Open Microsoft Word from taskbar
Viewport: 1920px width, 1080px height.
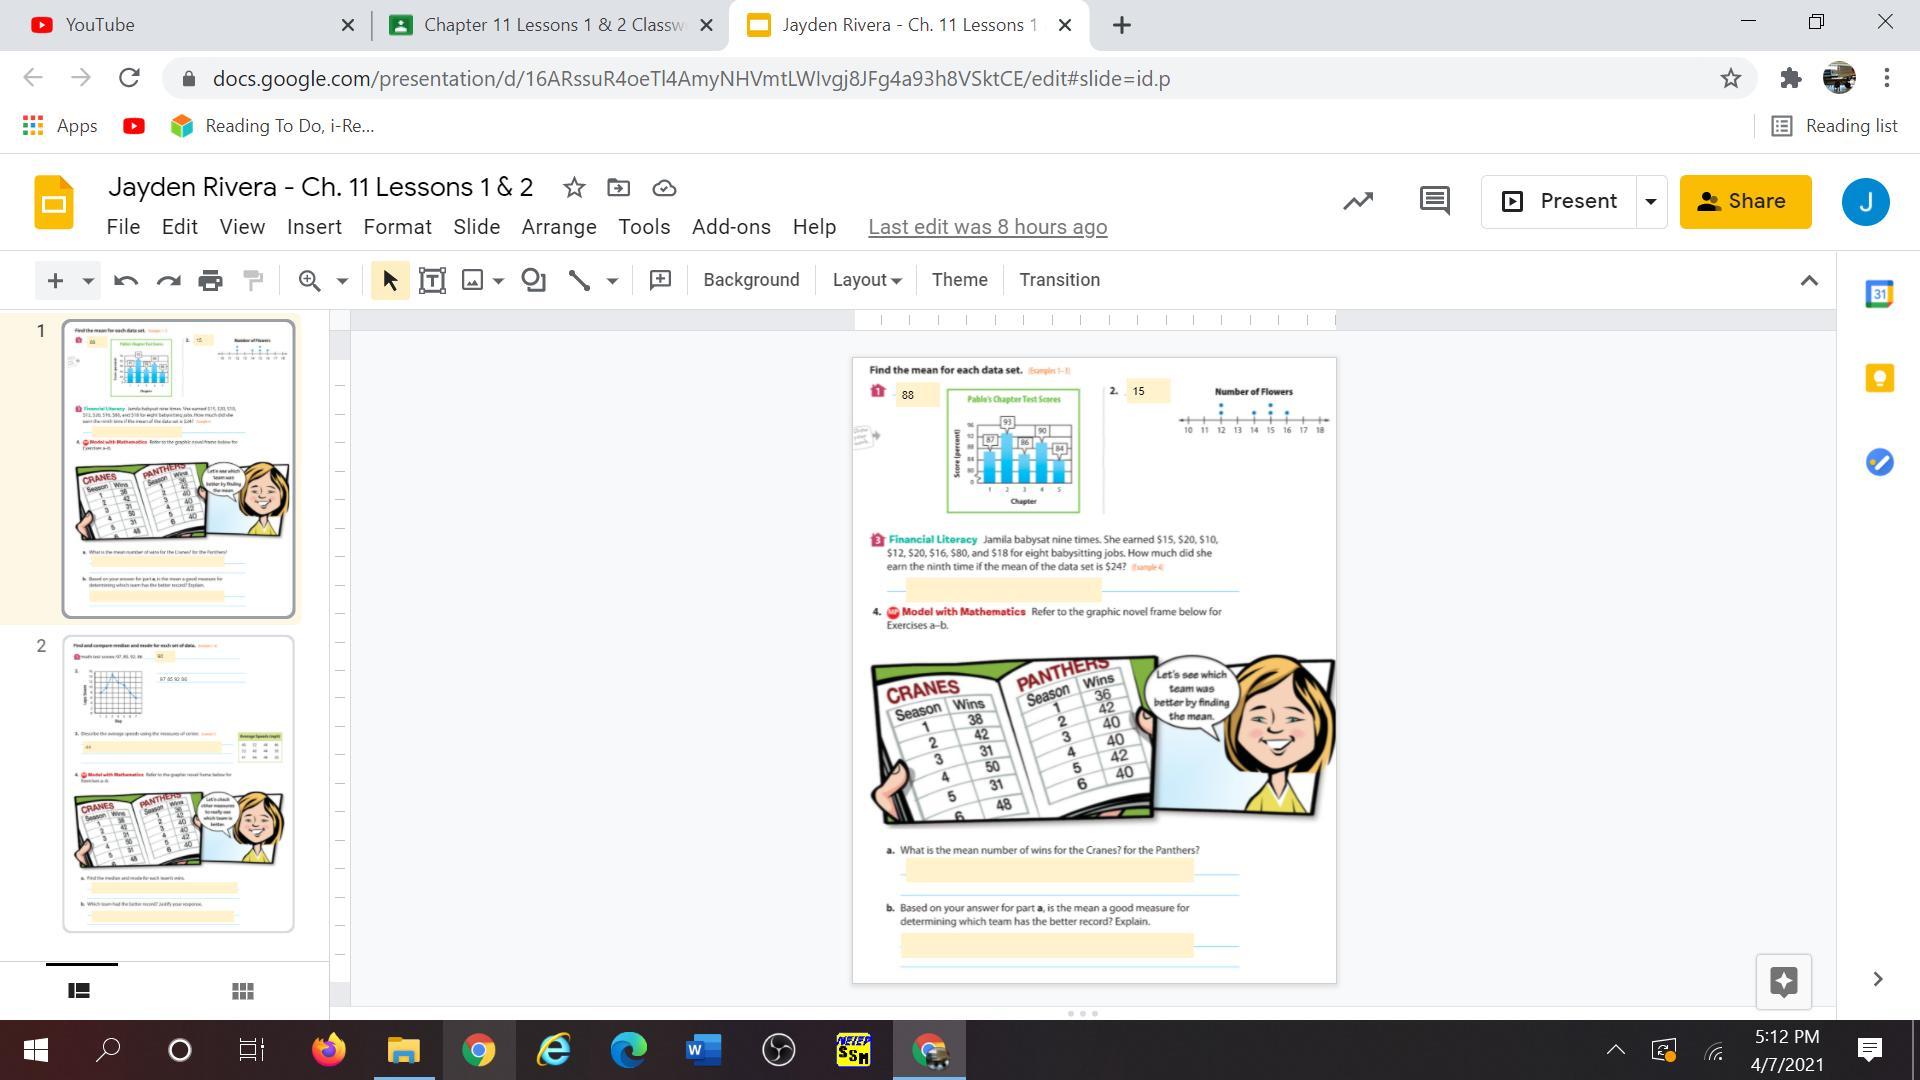(x=704, y=1050)
